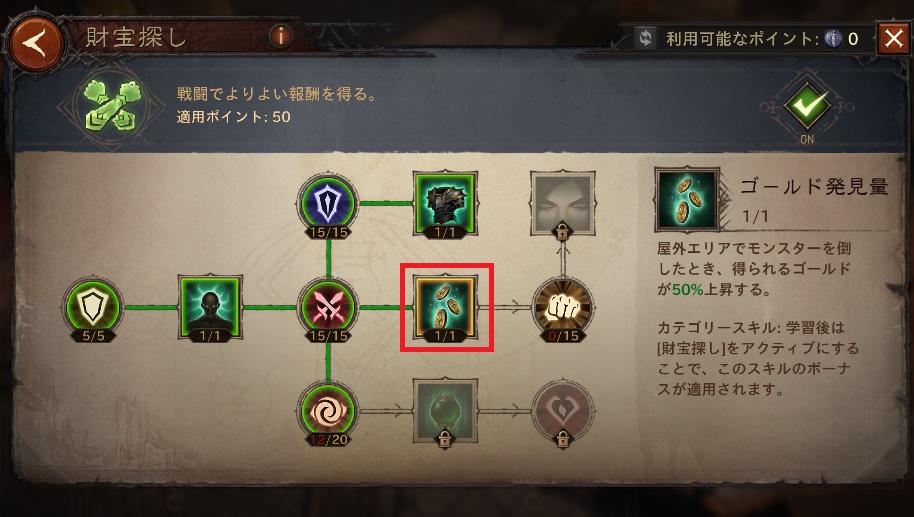Open the info icon beside 財宝探し

(280, 37)
